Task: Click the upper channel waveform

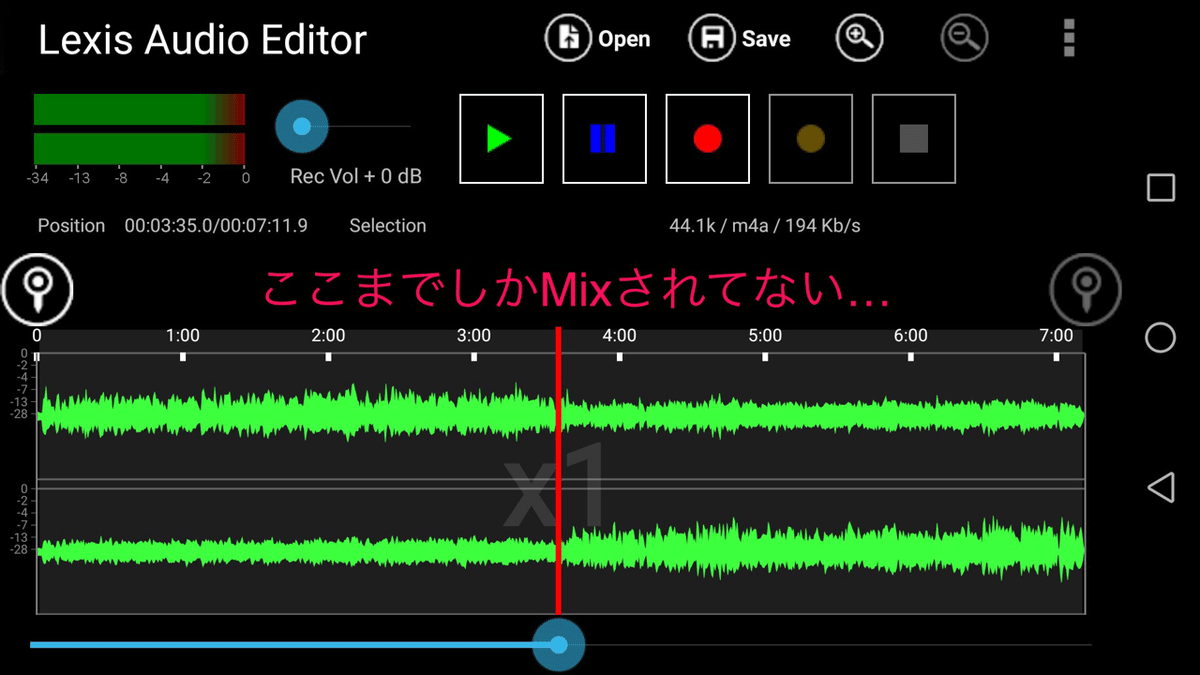Action: point(561,414)
